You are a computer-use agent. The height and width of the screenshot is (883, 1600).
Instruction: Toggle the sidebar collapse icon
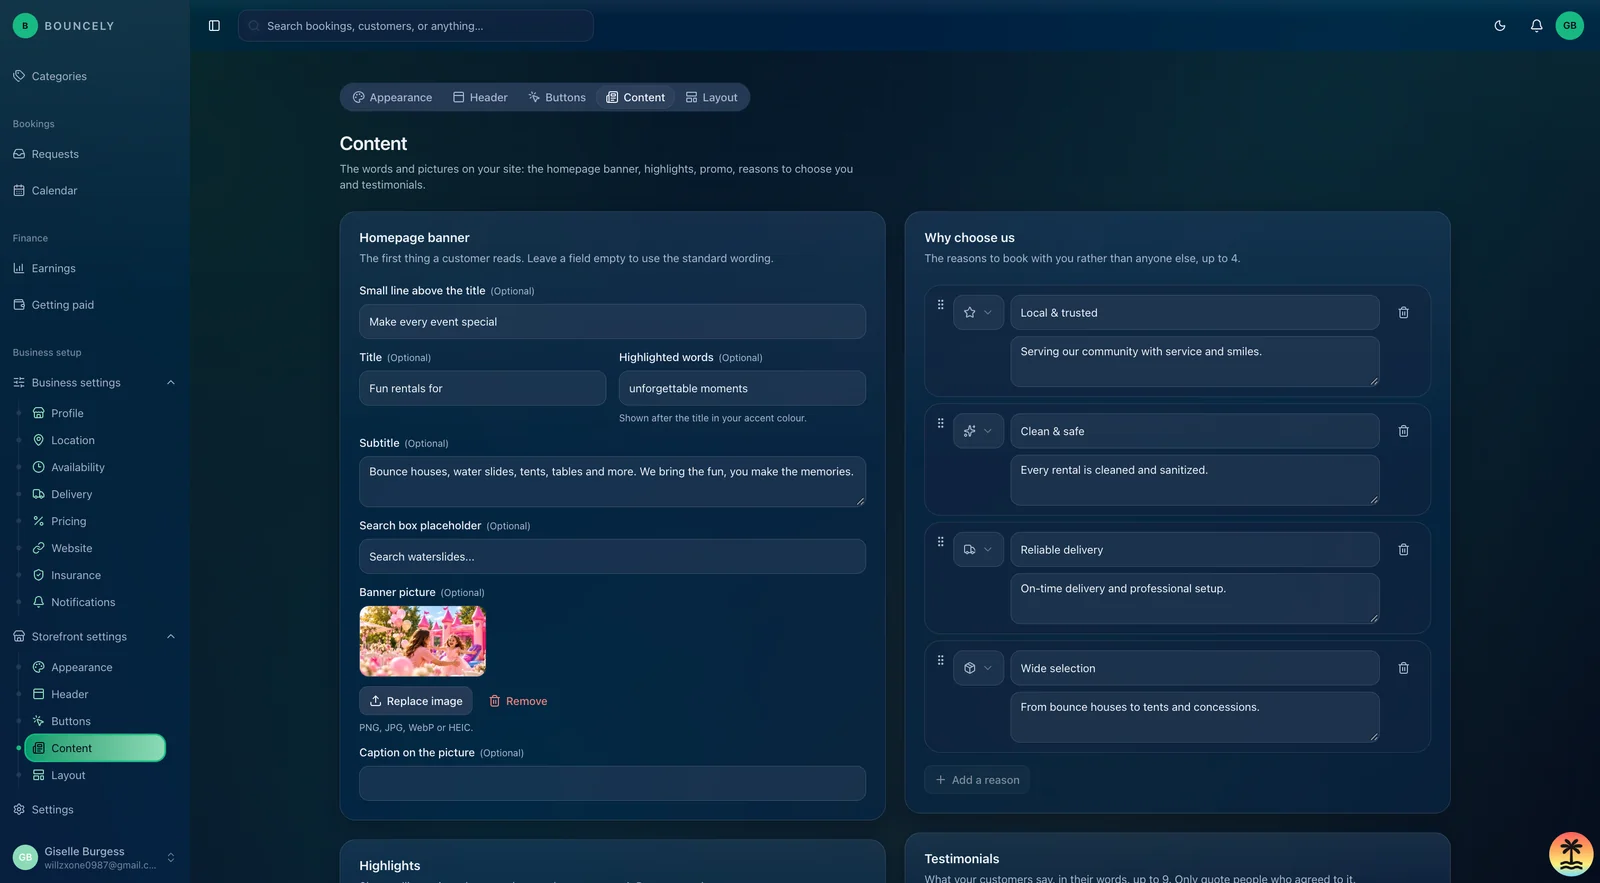pos(214,26)
